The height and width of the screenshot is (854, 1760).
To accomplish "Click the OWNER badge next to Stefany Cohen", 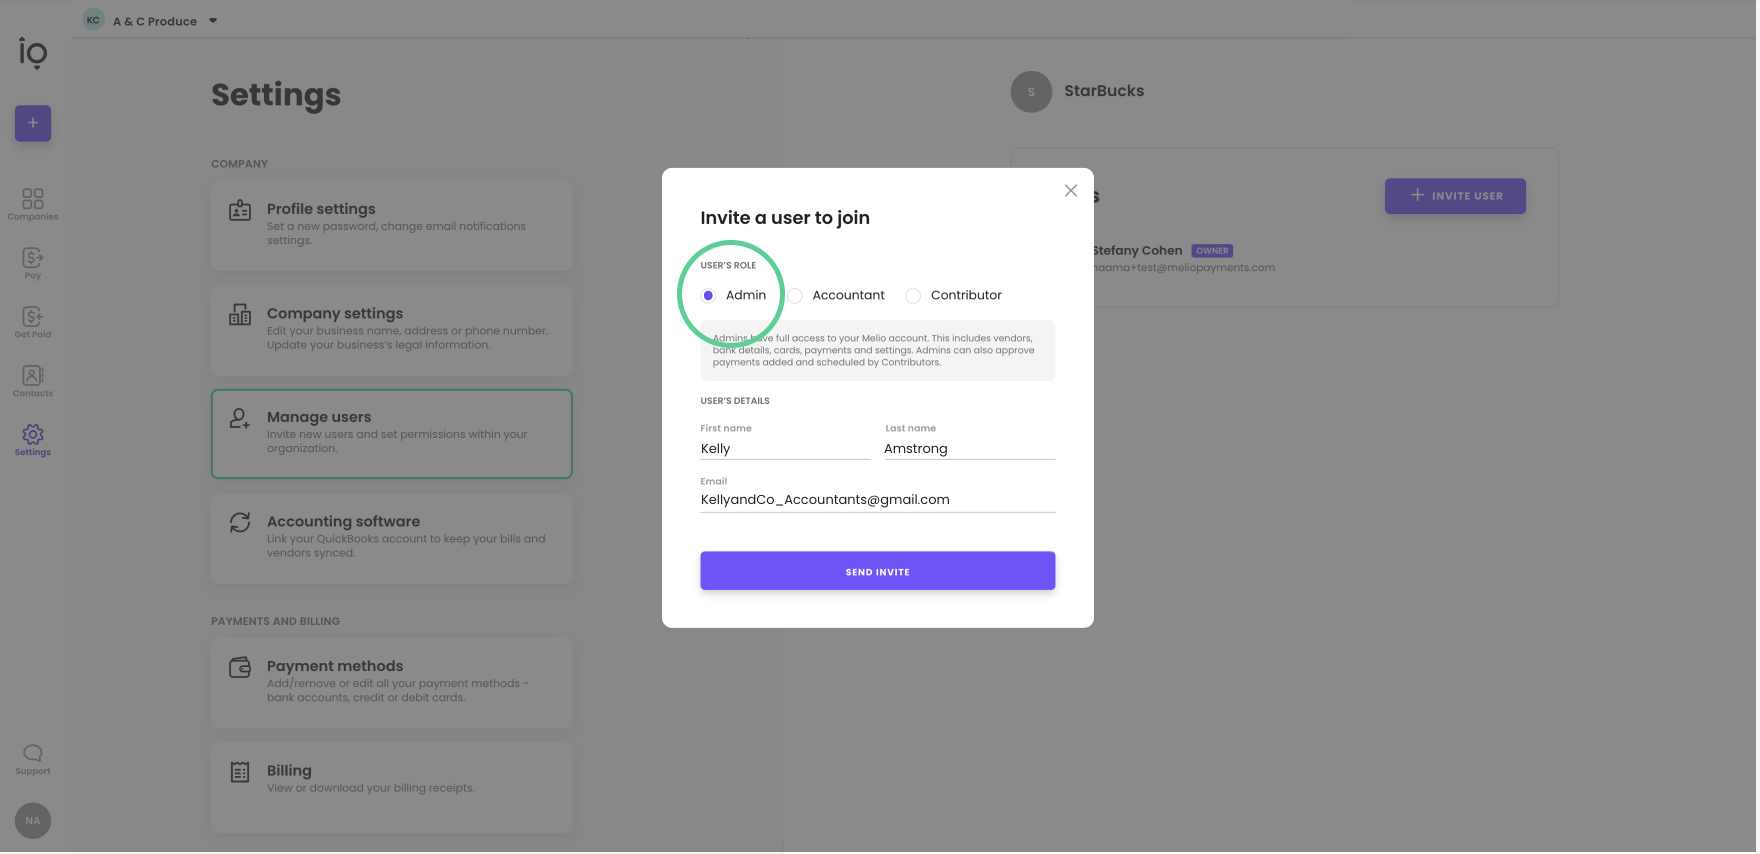I will pyautogui.click(x=1212, y=251).
